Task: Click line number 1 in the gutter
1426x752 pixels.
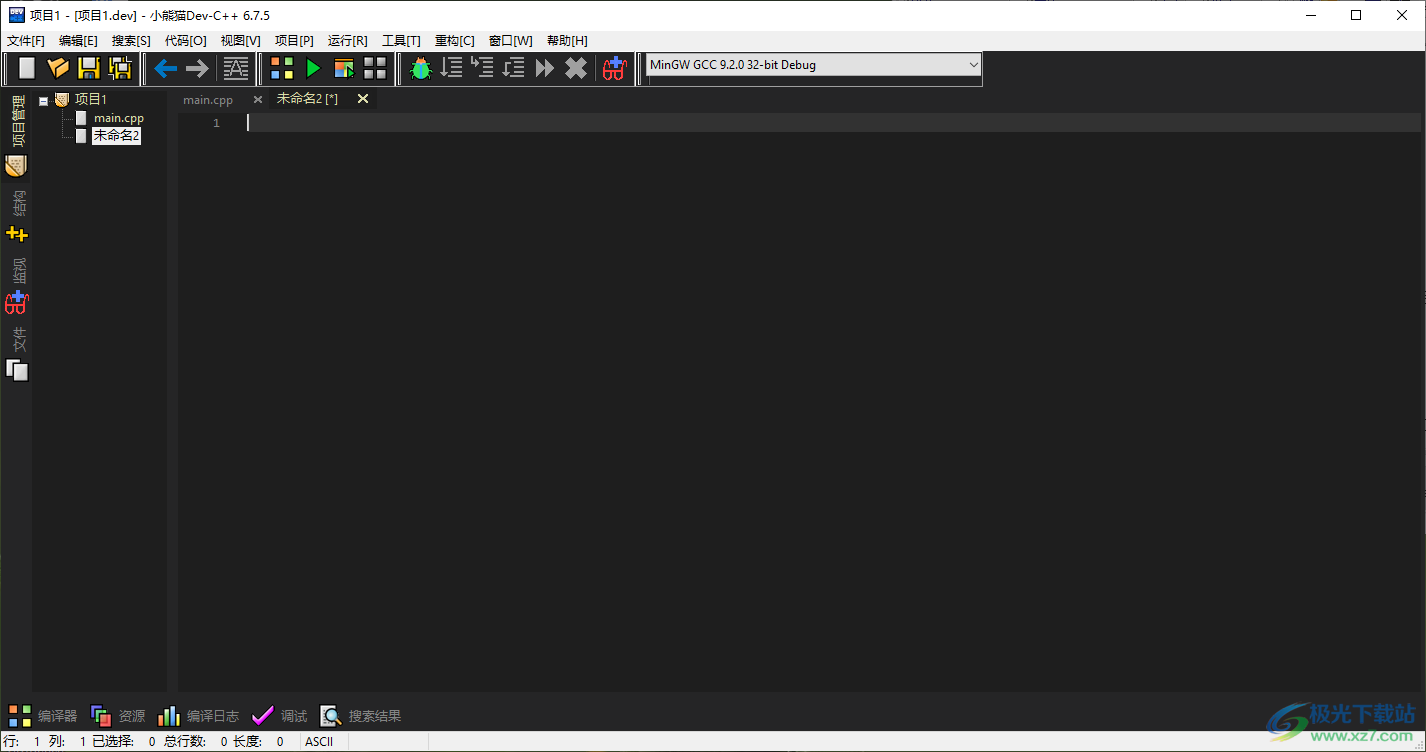Action: tap(216, 123)
